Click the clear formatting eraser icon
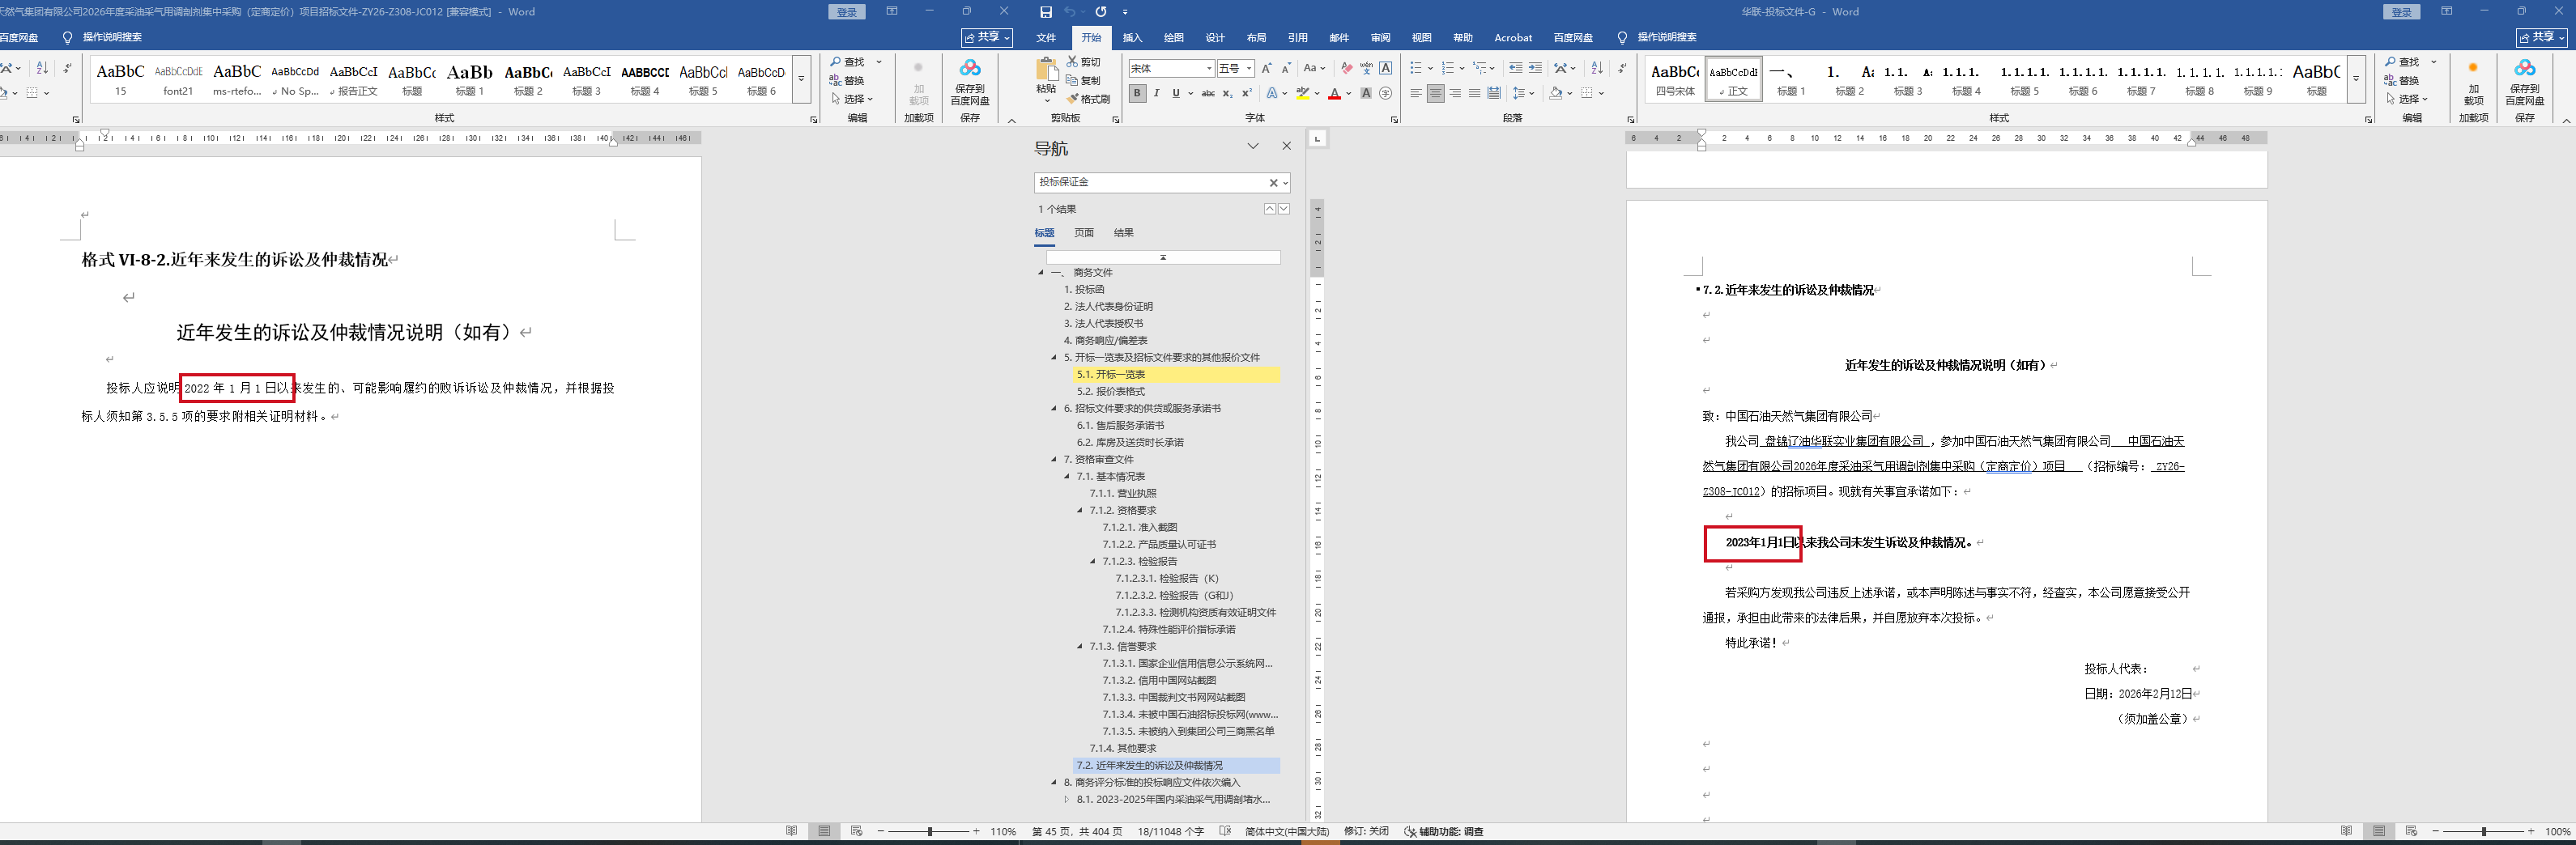2576x845 pixels. [x=1347, y=68]
